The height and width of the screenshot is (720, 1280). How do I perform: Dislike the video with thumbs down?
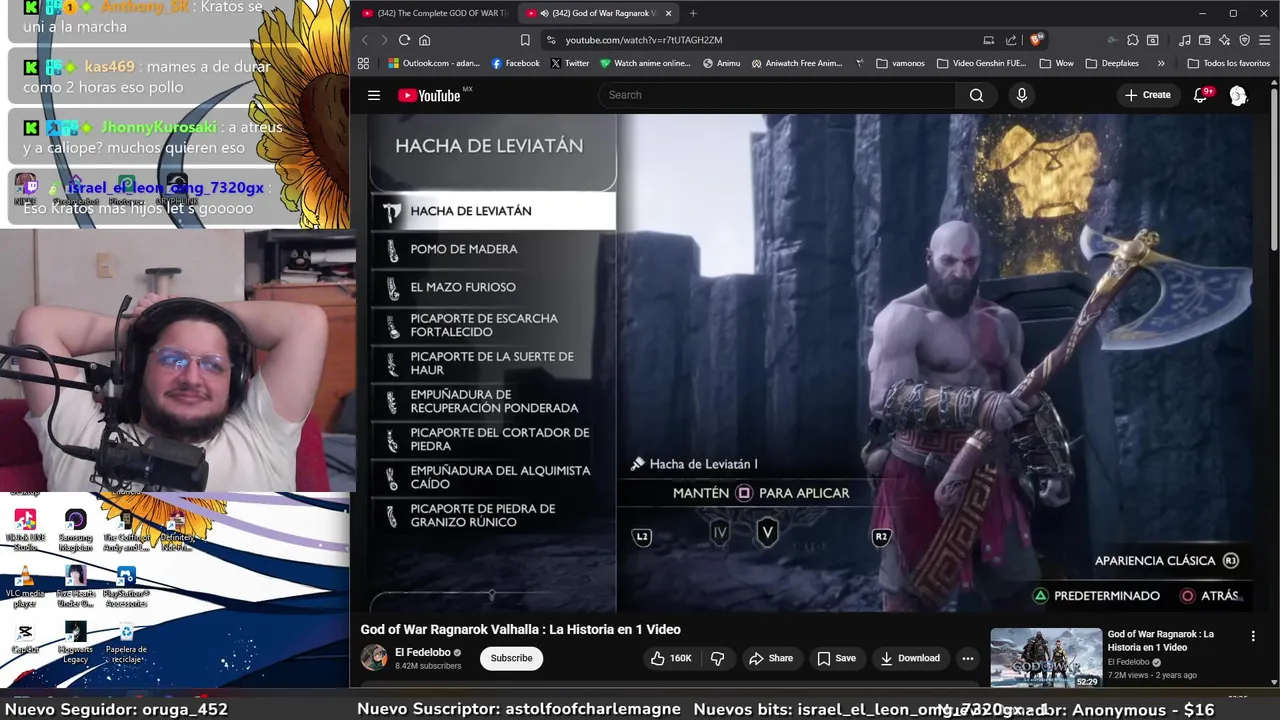(x=717, y=658)
